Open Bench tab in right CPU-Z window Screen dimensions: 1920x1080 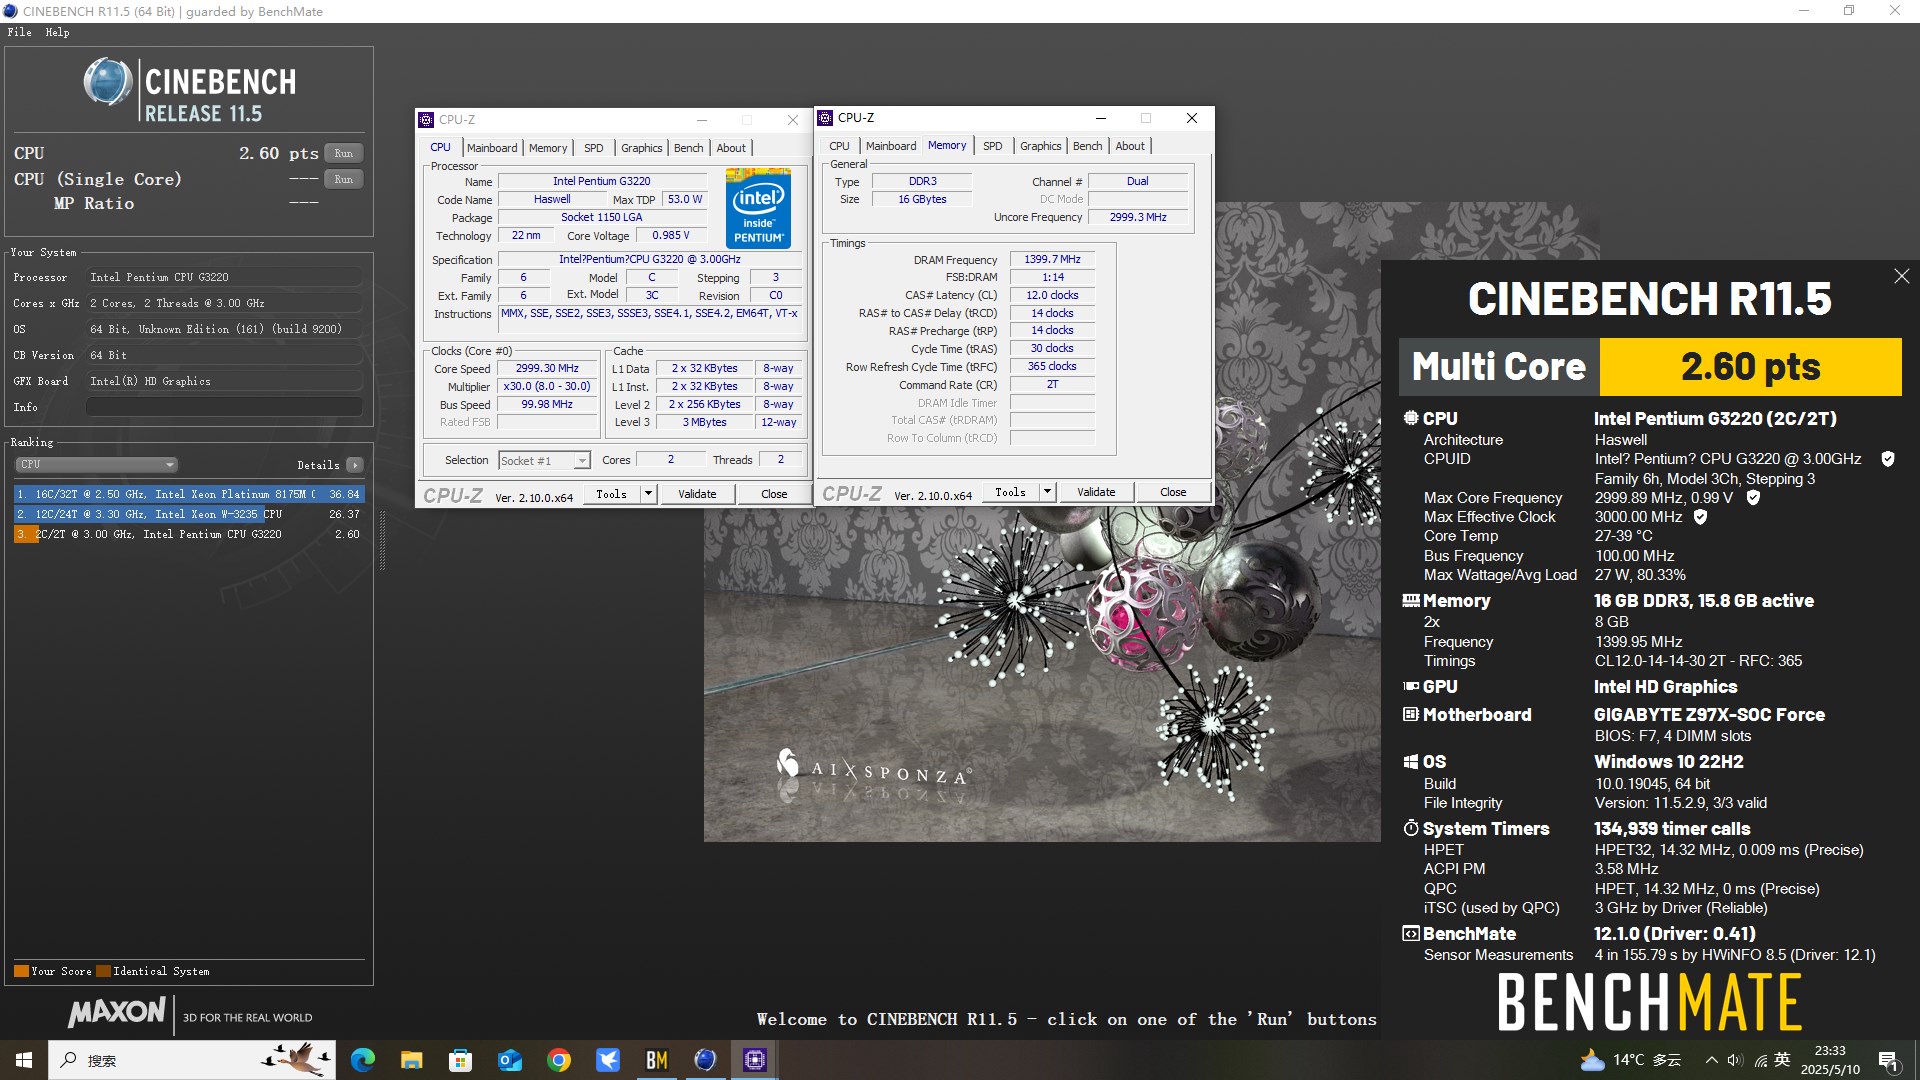1087,146
